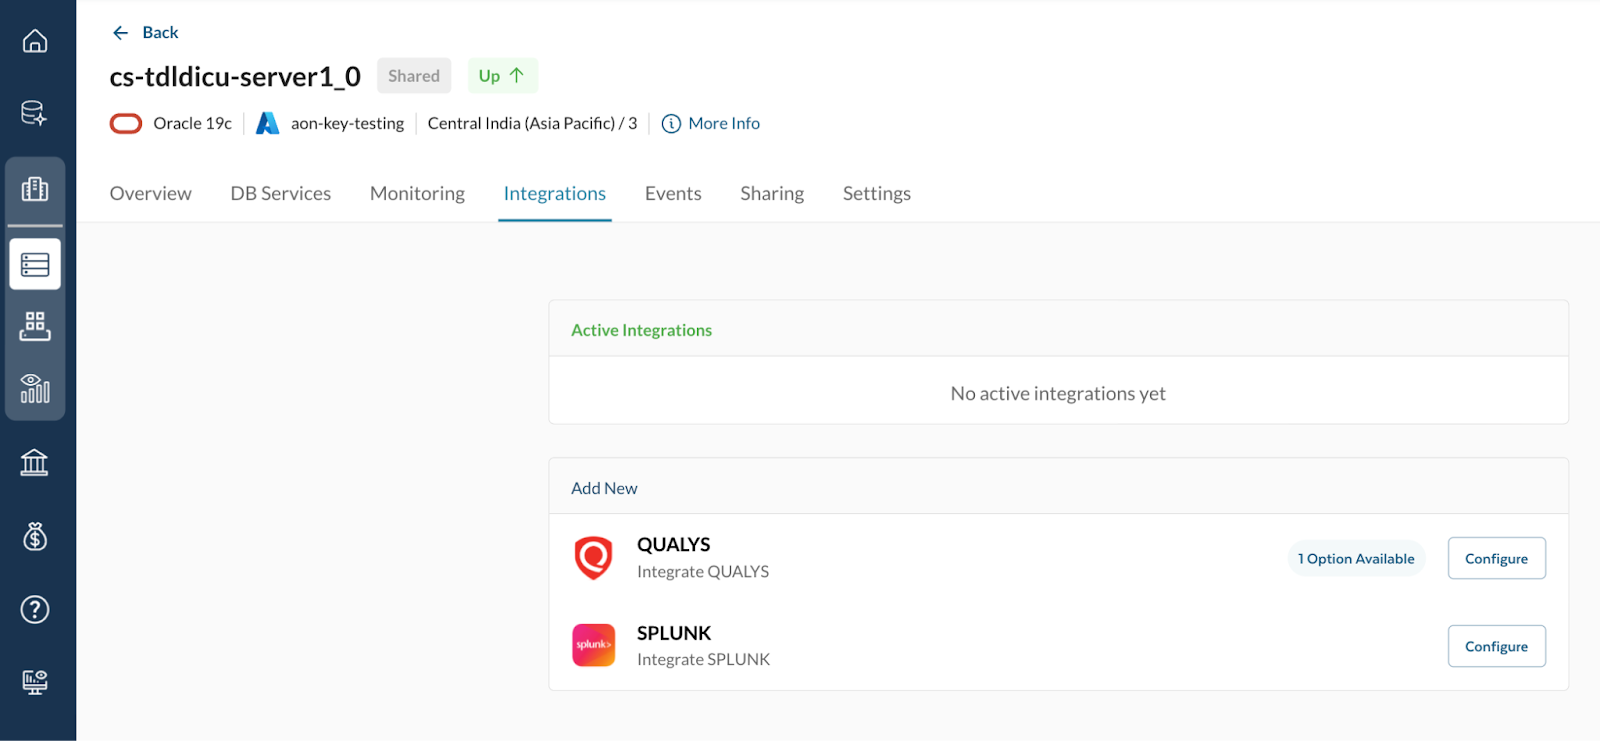
Task: Open the bank governance icon in sidebar
Action: pos(35,463)
